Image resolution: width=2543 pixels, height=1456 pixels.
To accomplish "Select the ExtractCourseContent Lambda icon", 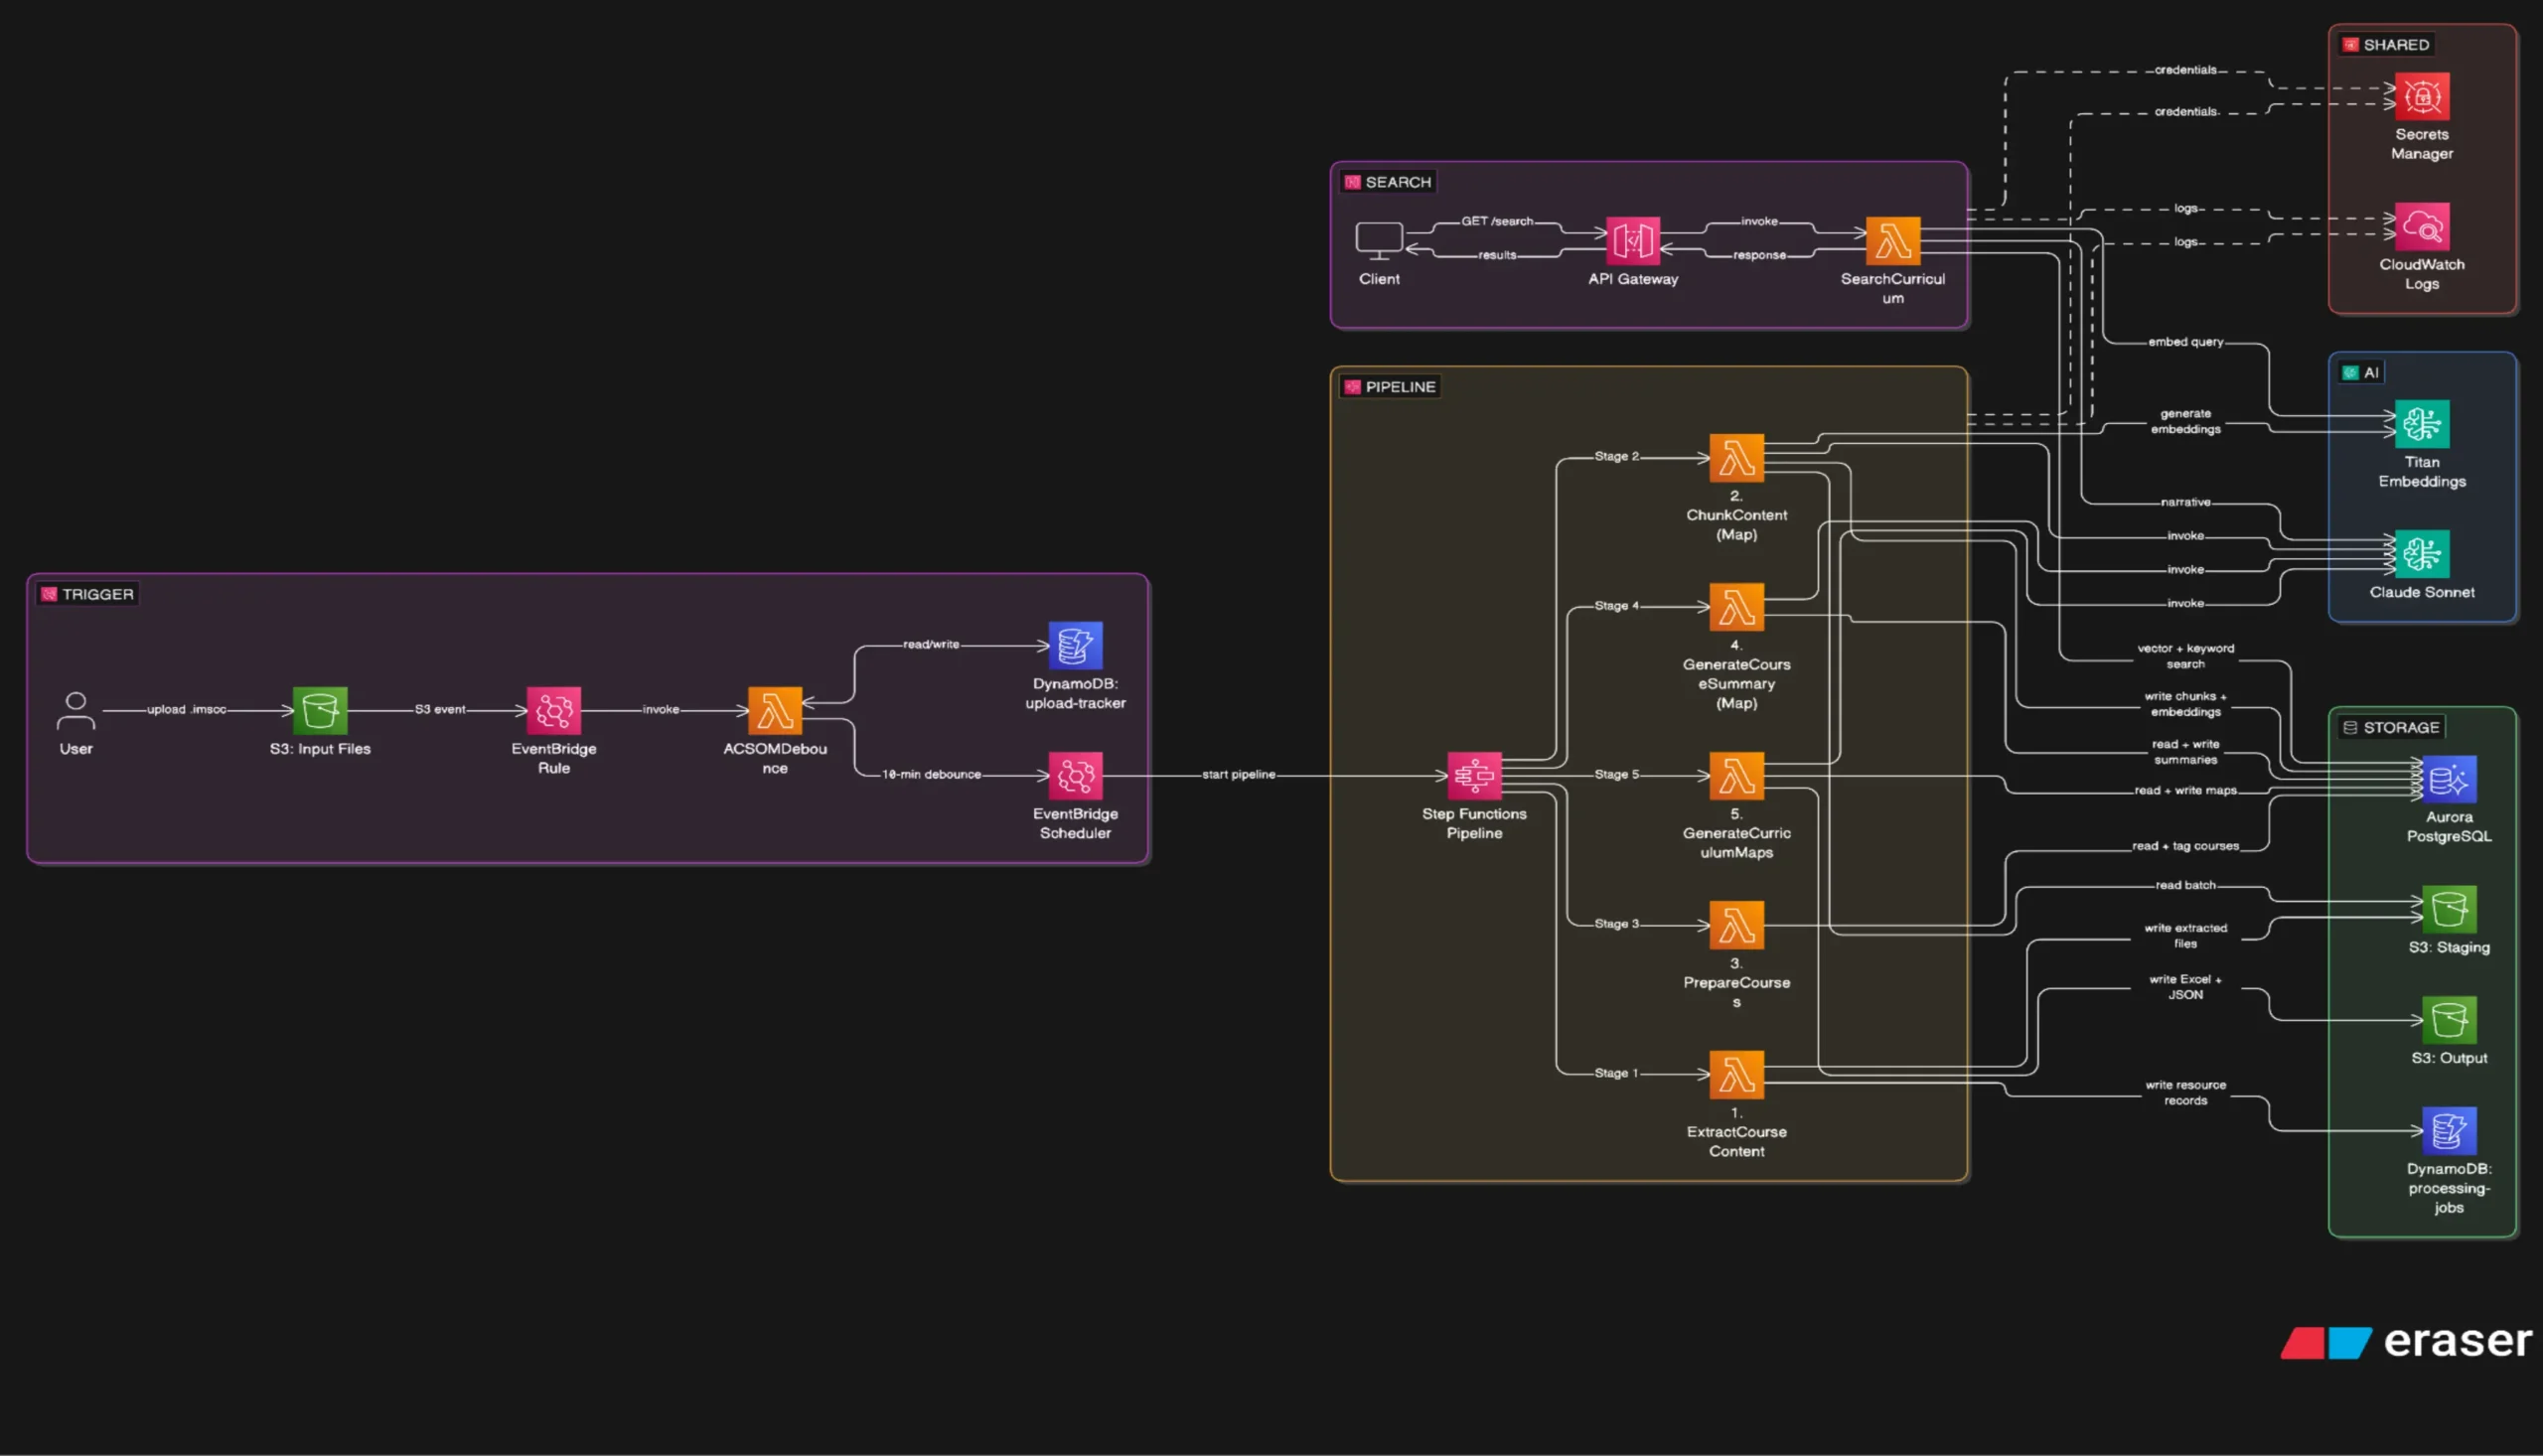I will 1736,1075.
